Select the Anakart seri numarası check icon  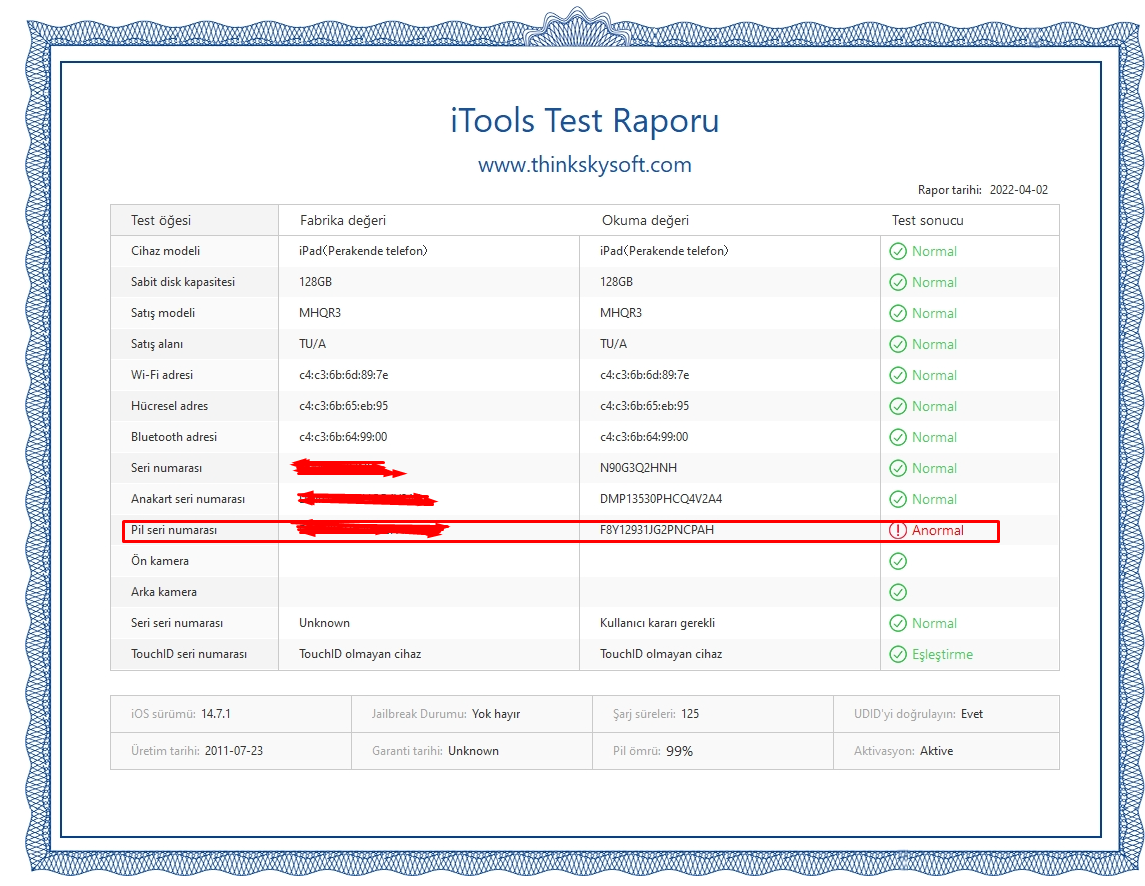click(897, 500)
